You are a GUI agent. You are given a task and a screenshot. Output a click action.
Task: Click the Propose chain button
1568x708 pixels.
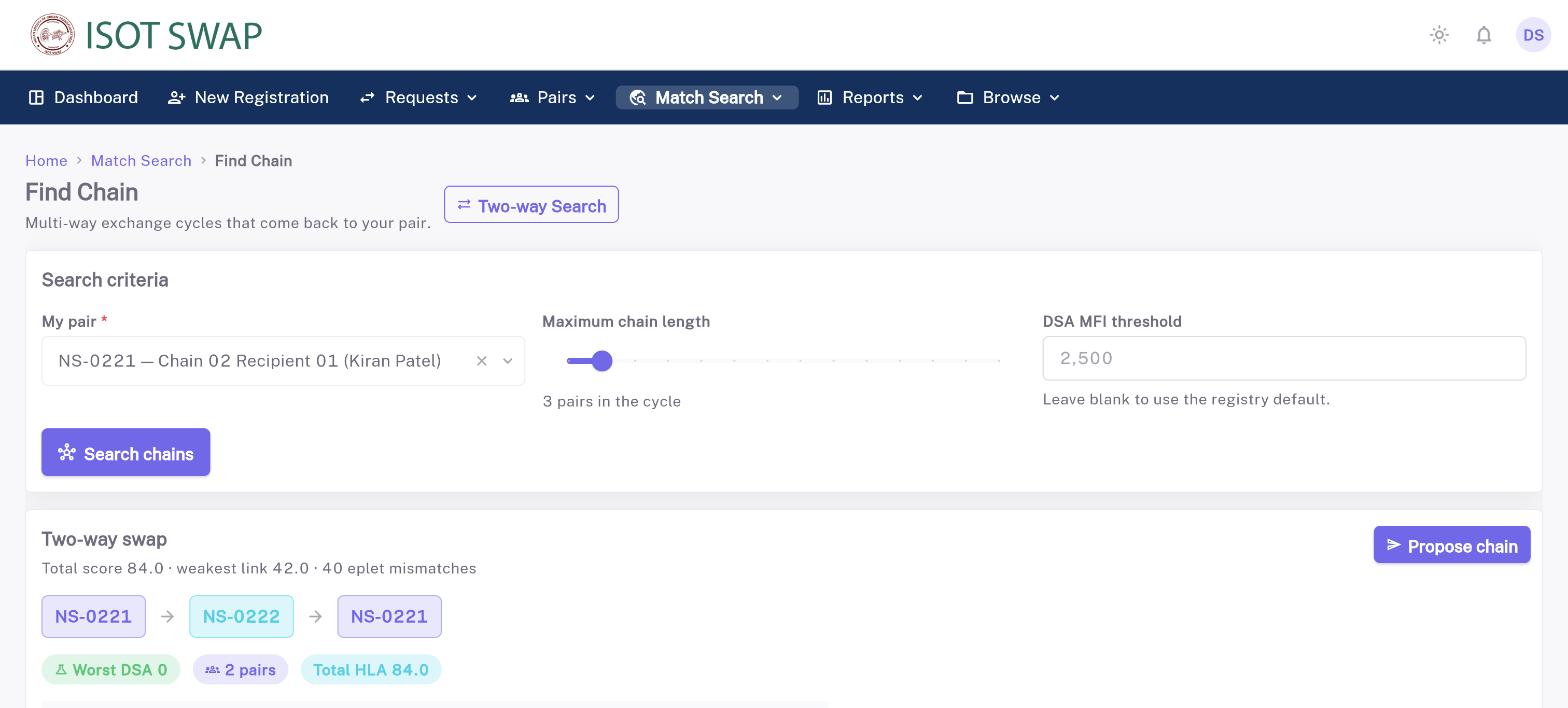1452,545
